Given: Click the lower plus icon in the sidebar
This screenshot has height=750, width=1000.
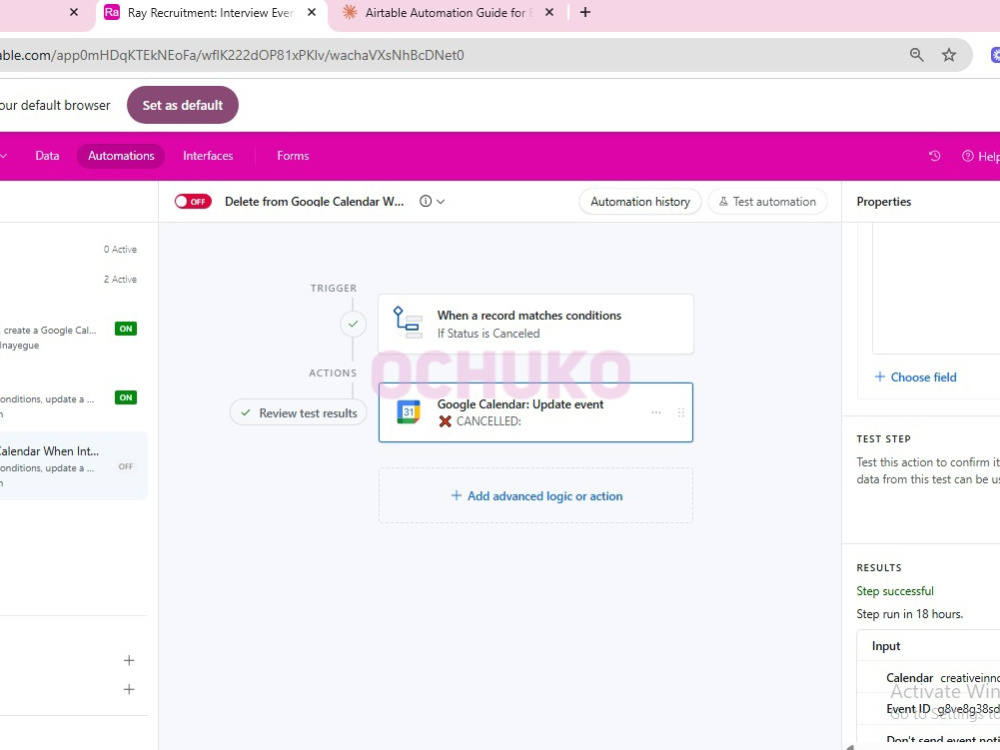Looking at the screenshot, I should pos(129,689).
